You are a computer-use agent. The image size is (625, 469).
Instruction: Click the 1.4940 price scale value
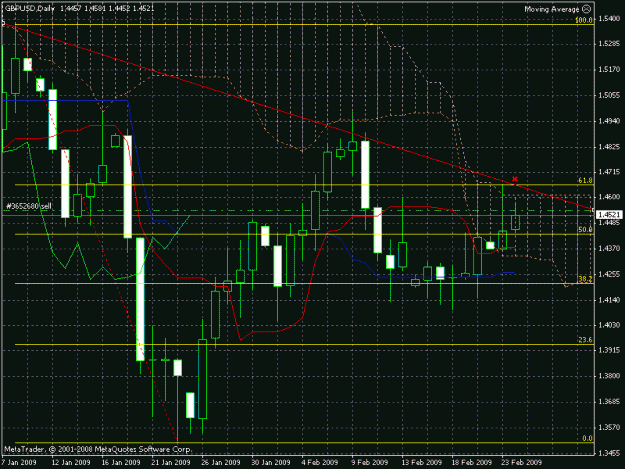[609, 121]
